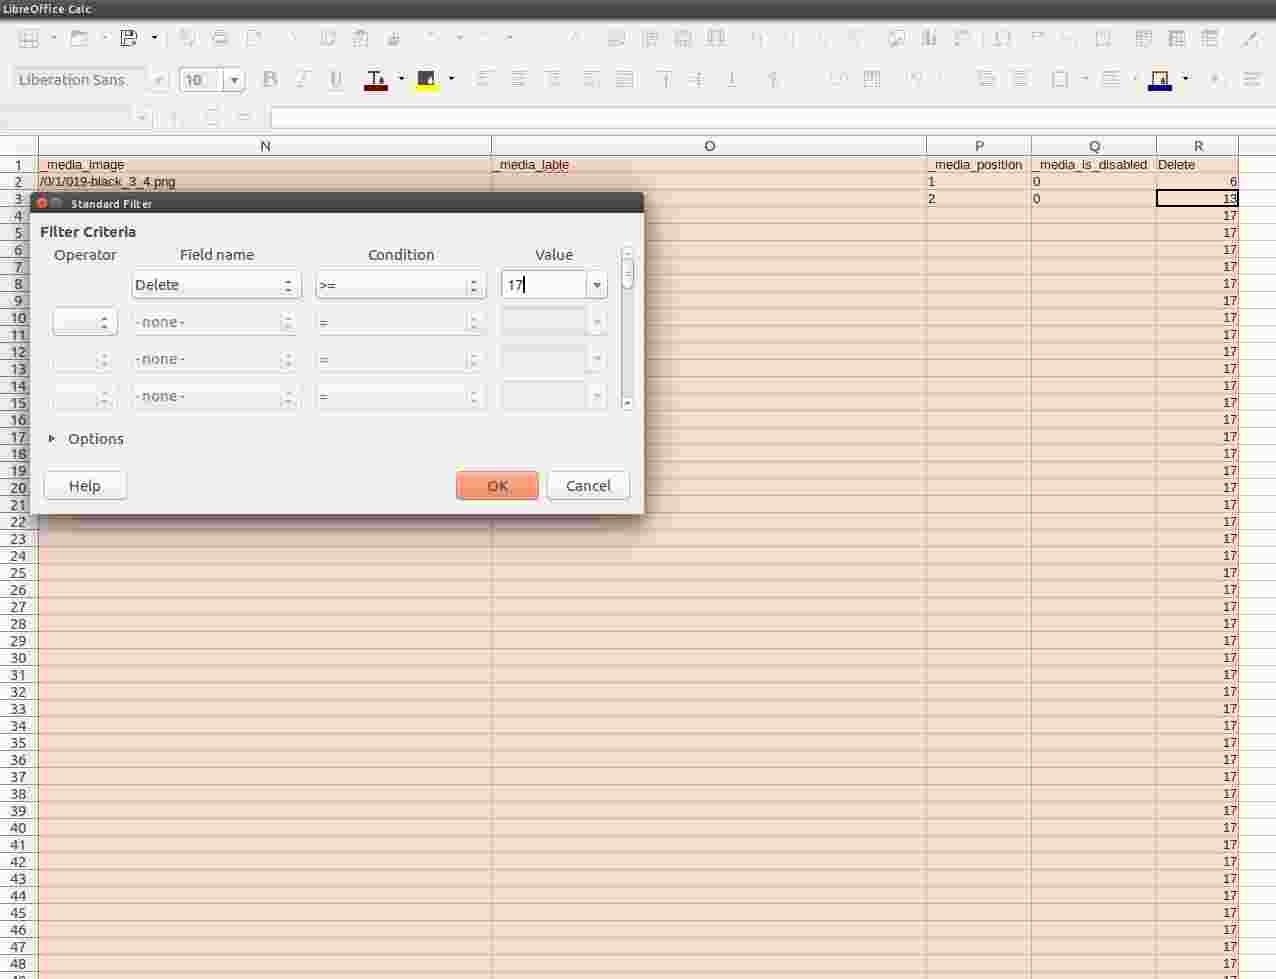The image size is (1276, 979).
Task: Click the Borders icon
Action: [x=1060, y=79]
